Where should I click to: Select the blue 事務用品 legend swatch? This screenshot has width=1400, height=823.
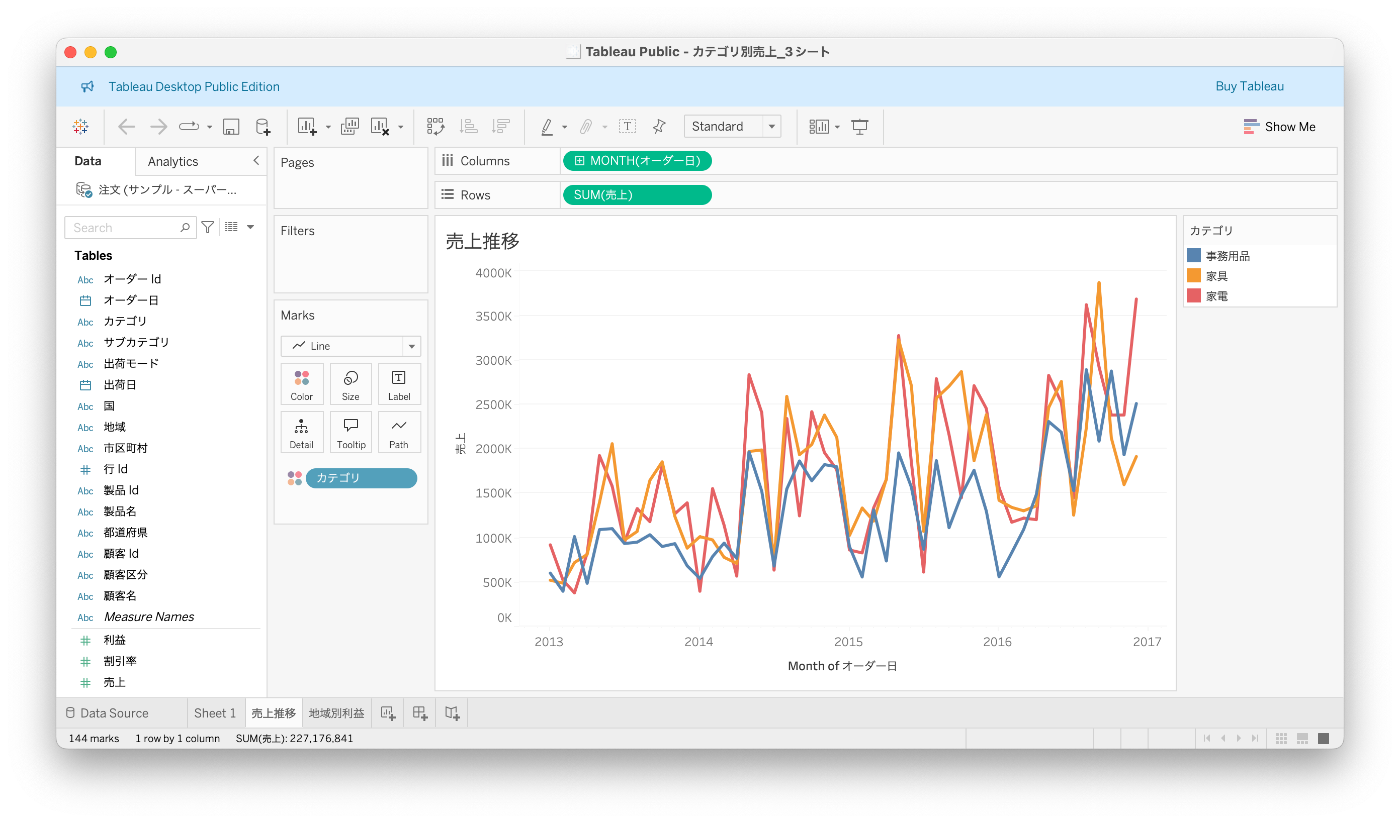[x=1194, y=256]
